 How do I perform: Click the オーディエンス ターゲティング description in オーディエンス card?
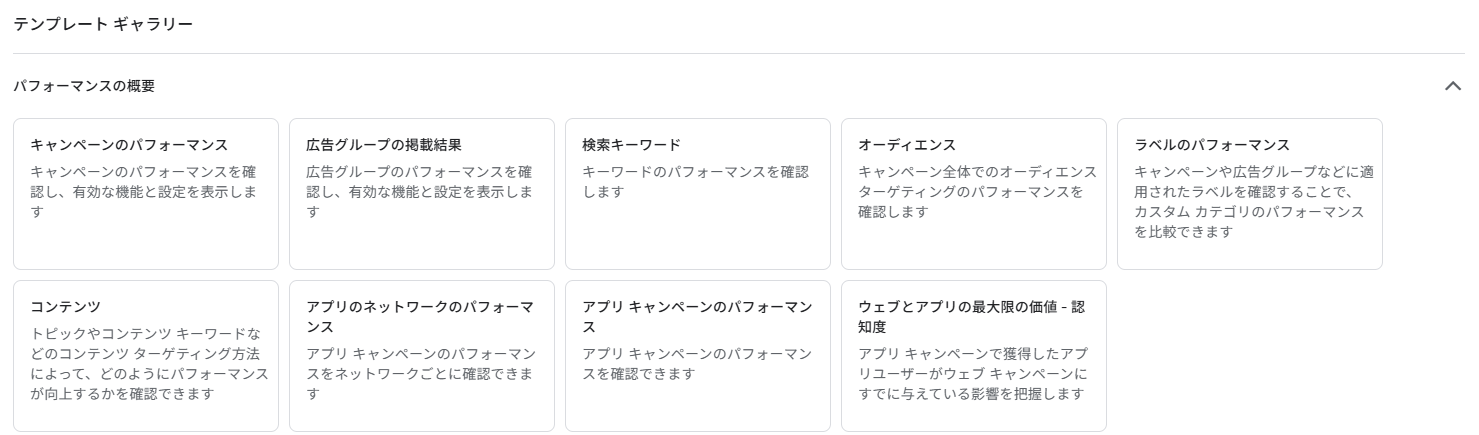[x=977, y=192]
